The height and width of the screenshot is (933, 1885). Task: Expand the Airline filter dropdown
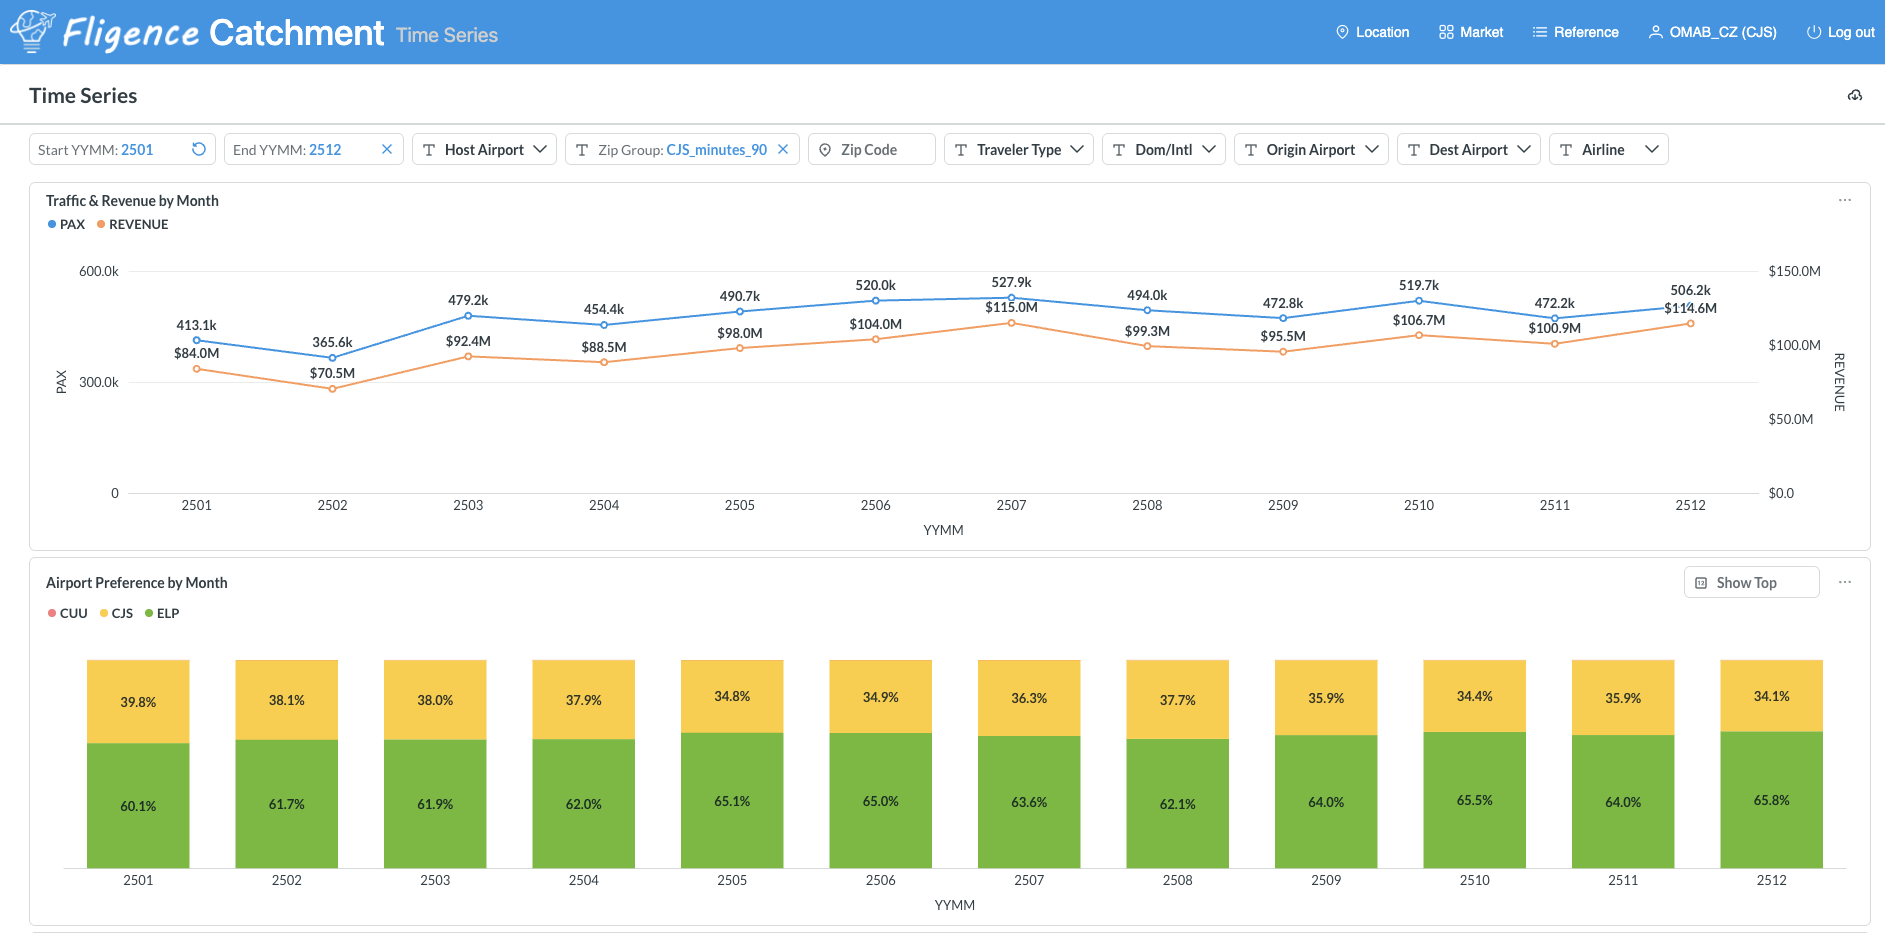click(x=1608, y=149)
